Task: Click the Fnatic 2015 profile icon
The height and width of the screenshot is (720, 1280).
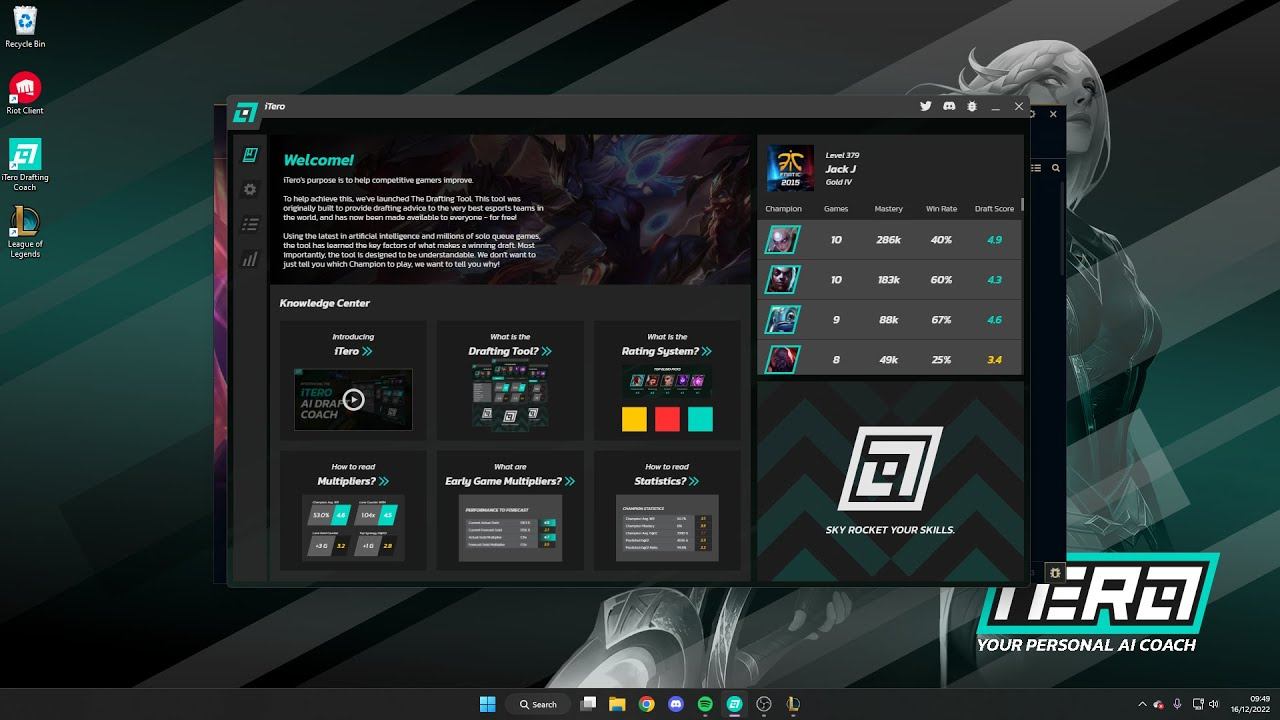Action: coord(790,168)
